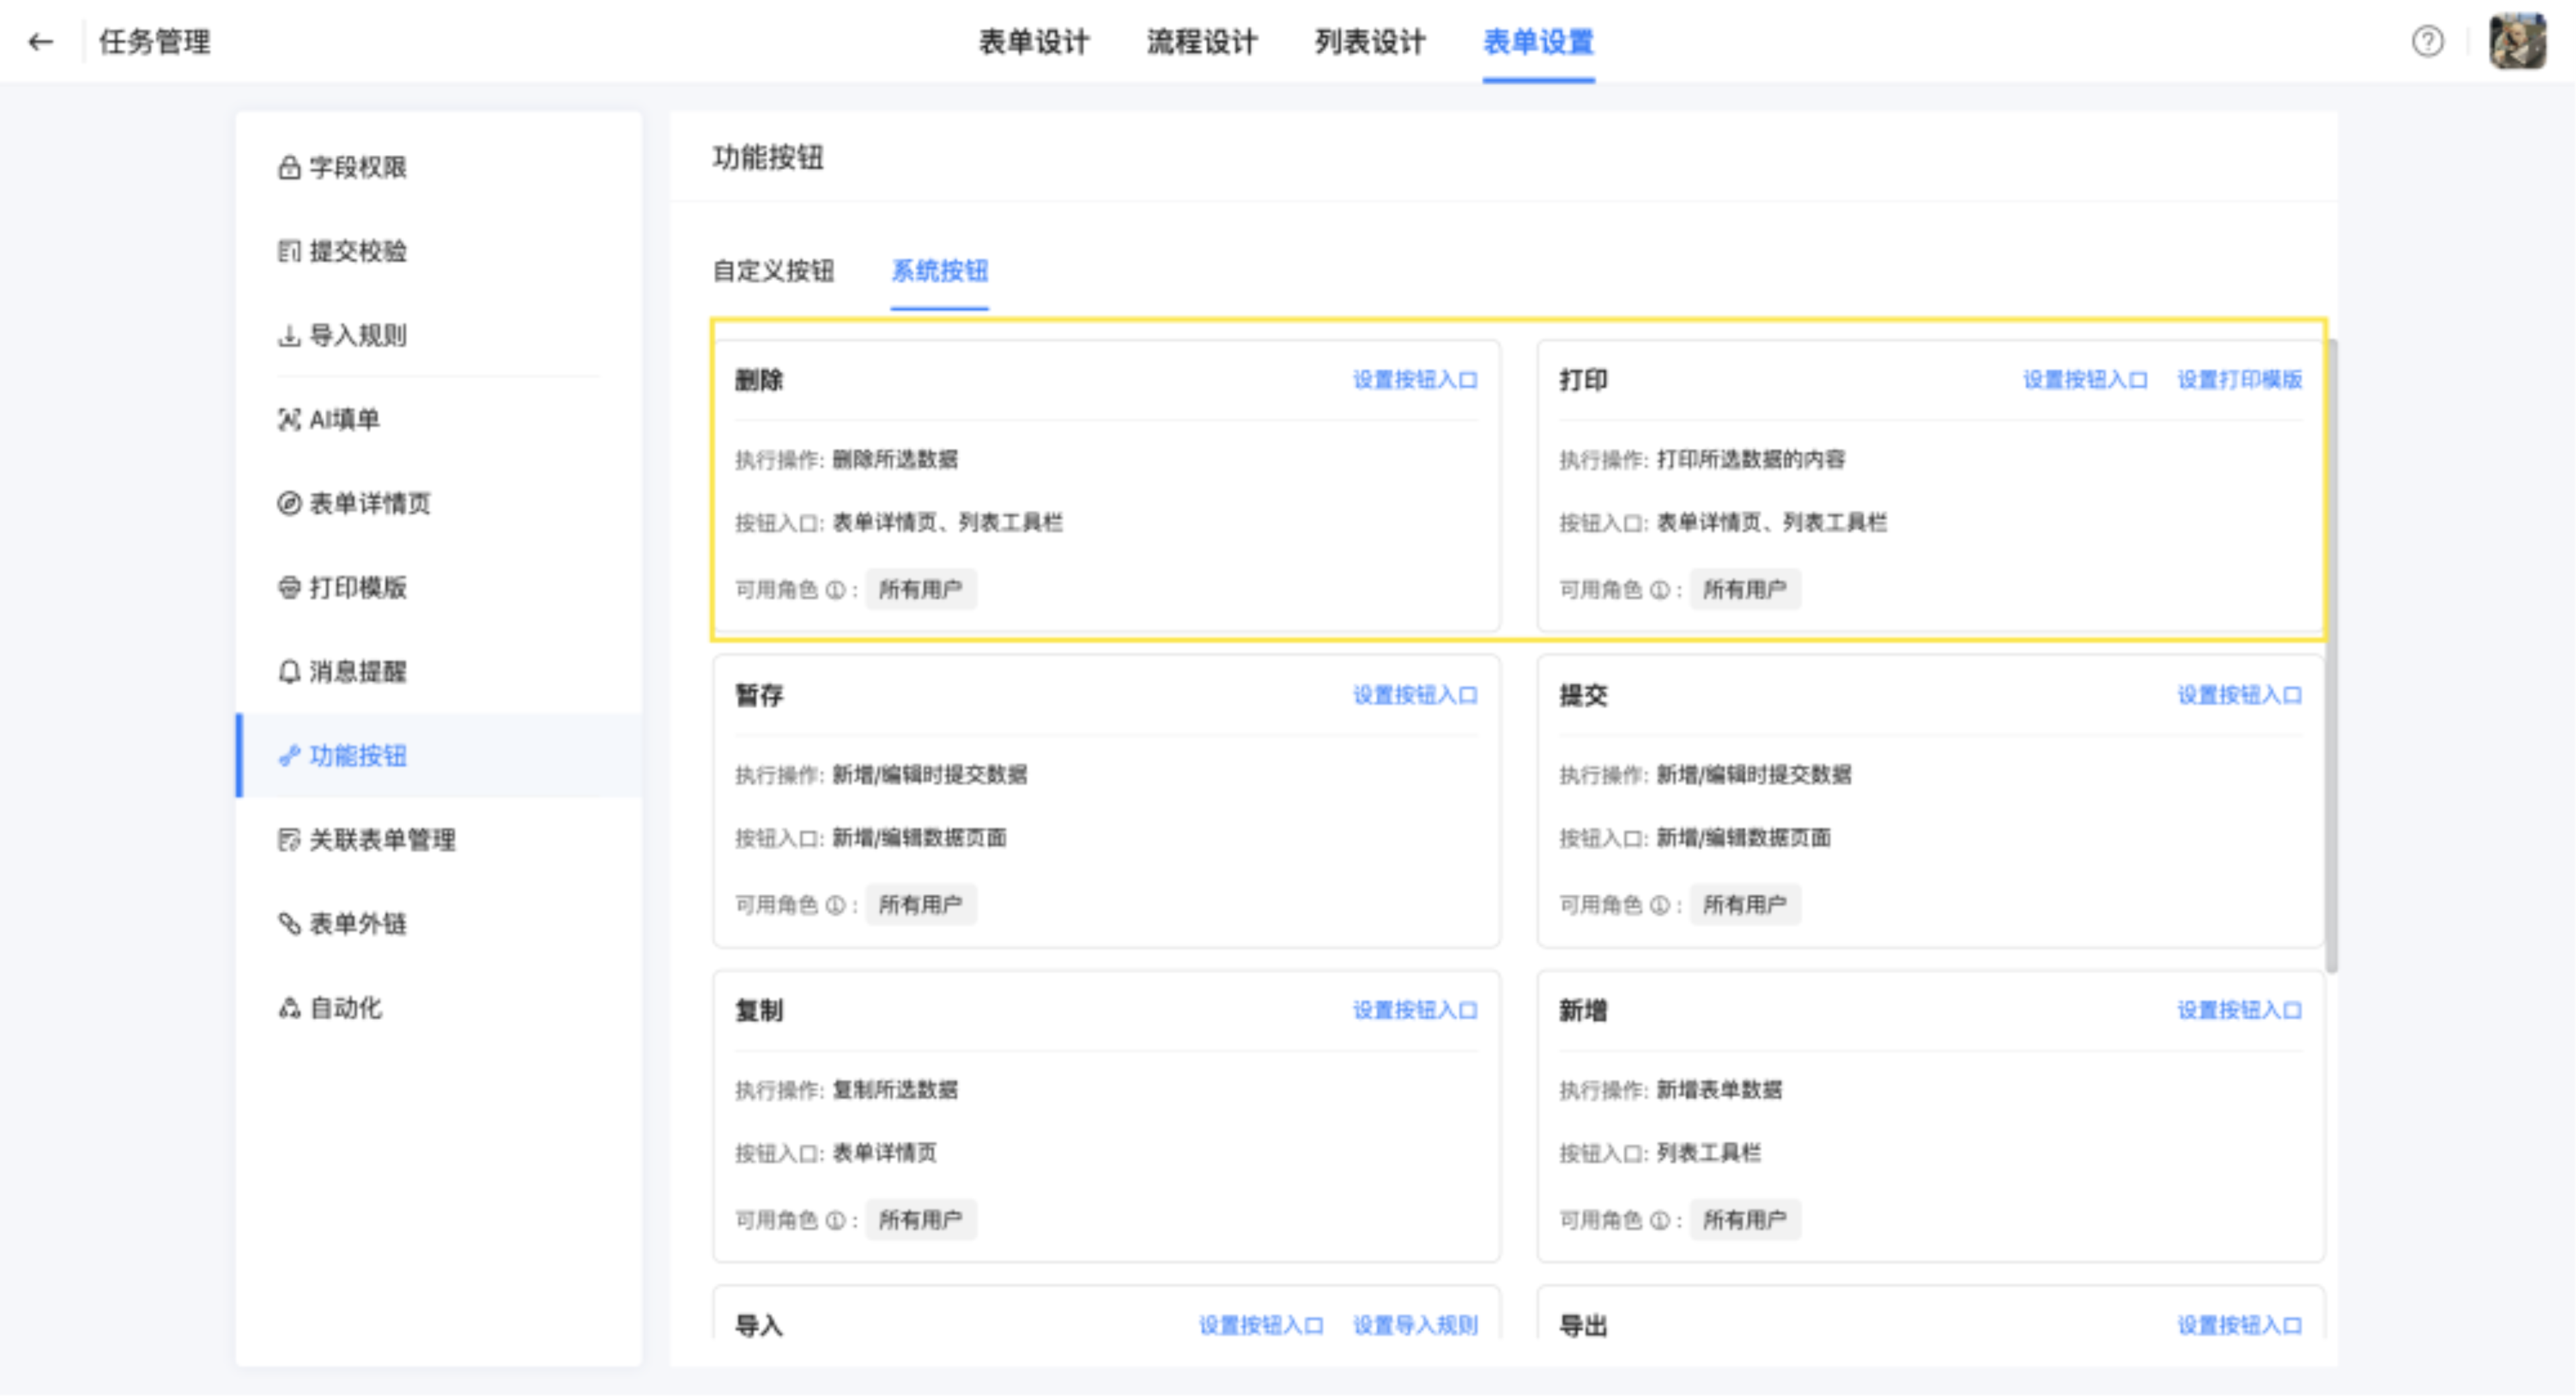Switch to 流程设计 top tab
The image size is (2576, 1396).
1202,42
